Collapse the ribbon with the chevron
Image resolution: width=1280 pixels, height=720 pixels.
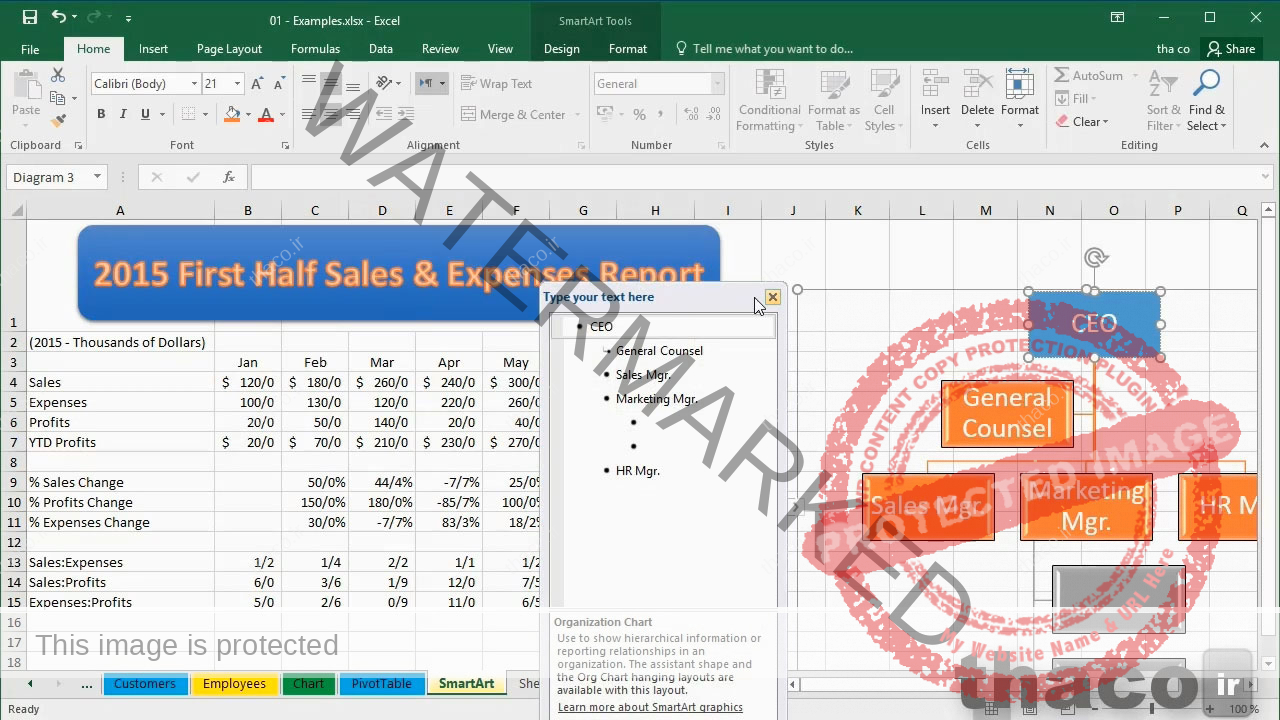1267,145
